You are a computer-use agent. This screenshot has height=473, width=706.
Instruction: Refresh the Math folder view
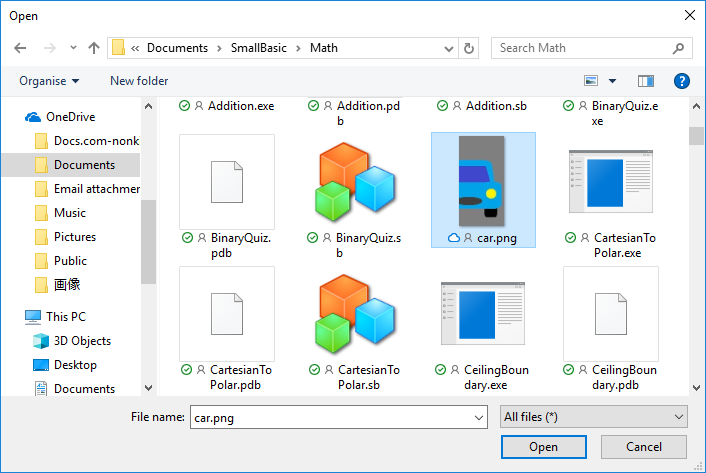coord(468,48)
